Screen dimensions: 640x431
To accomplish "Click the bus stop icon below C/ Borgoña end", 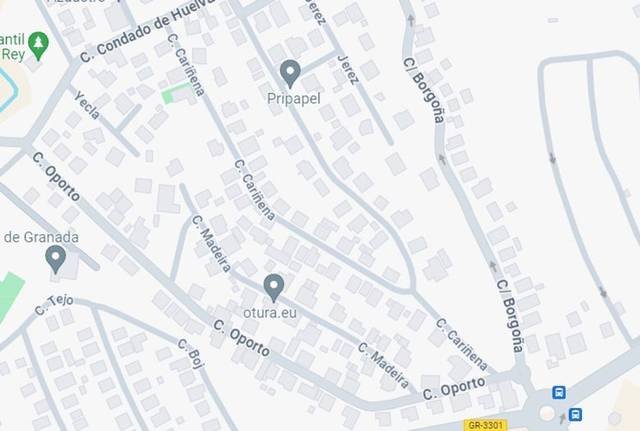I will (x=559, y=393).
